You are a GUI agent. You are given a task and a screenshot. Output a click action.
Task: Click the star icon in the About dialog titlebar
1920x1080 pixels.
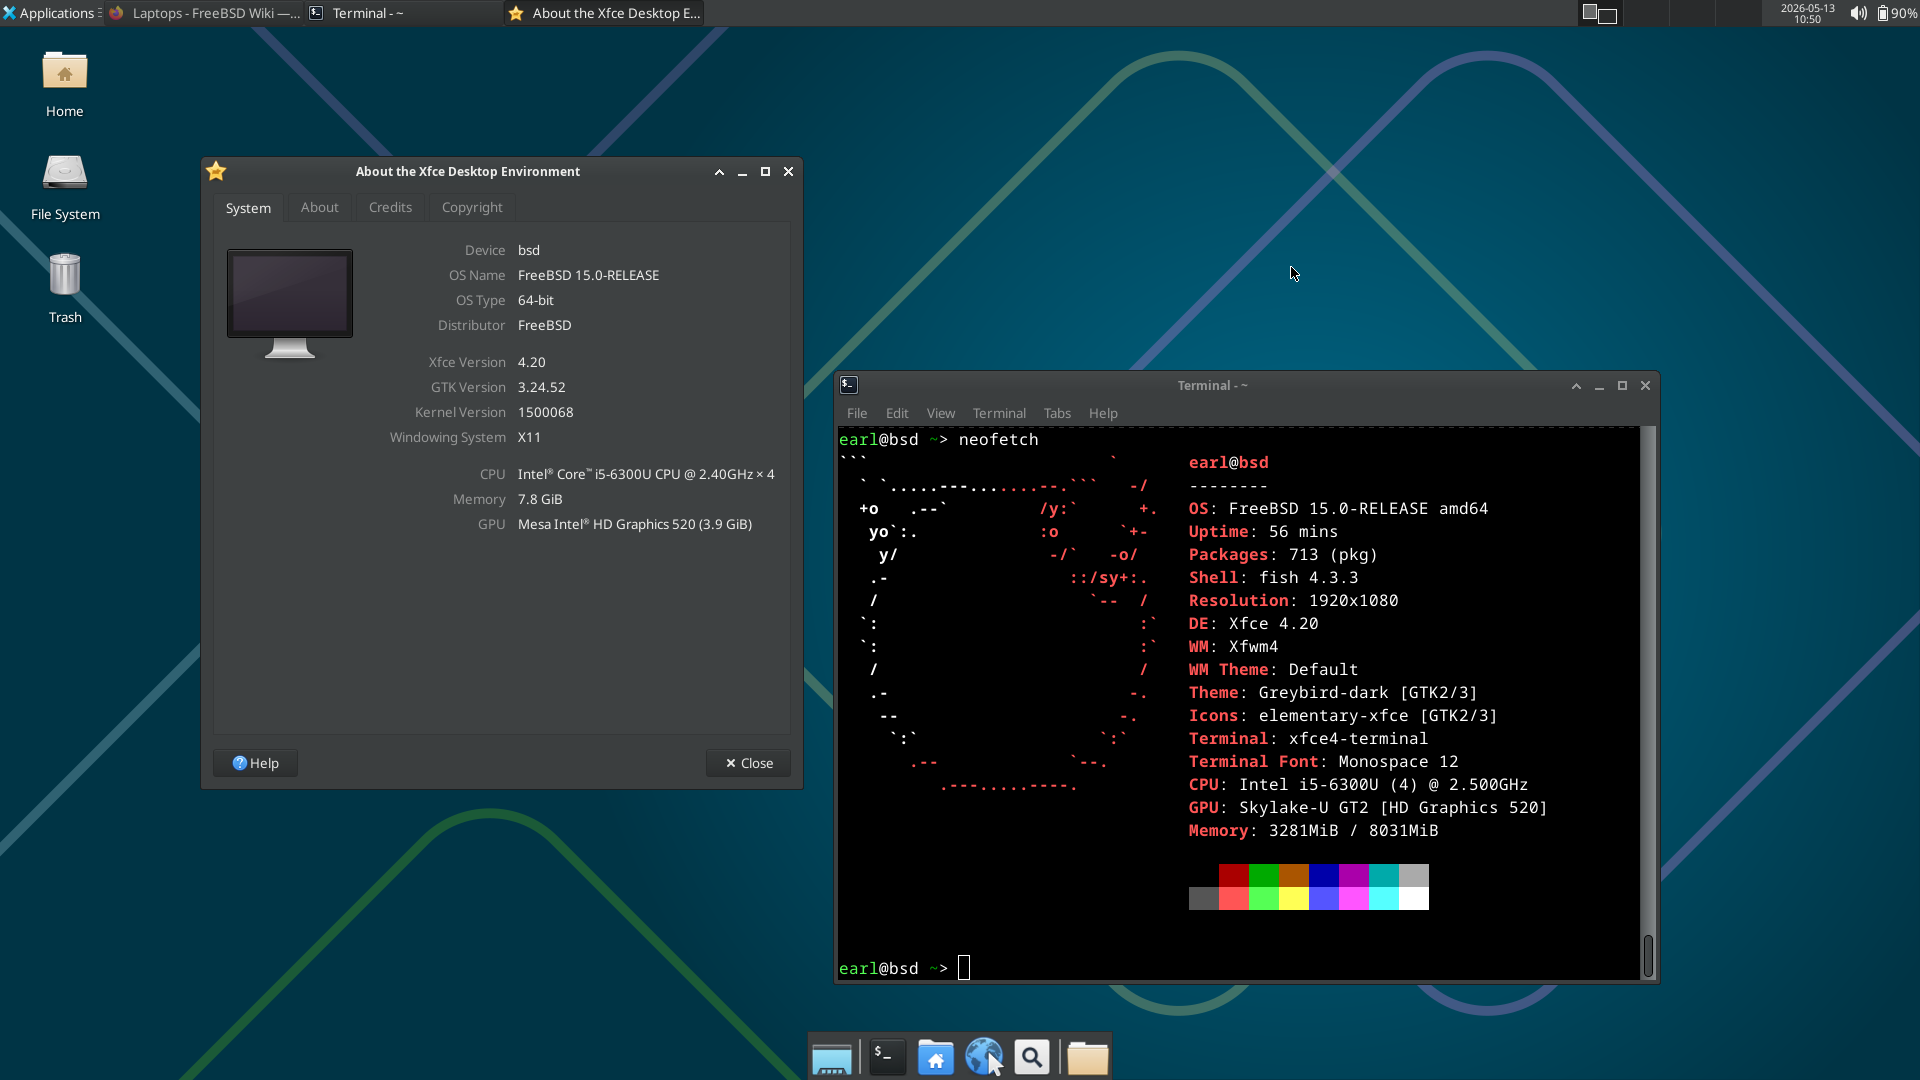(216, 171)
